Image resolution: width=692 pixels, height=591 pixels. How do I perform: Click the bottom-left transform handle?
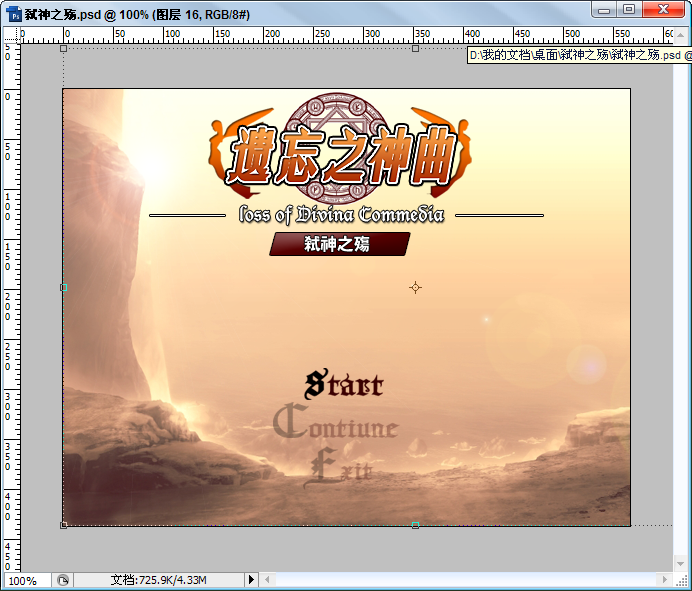coord(64,525)
